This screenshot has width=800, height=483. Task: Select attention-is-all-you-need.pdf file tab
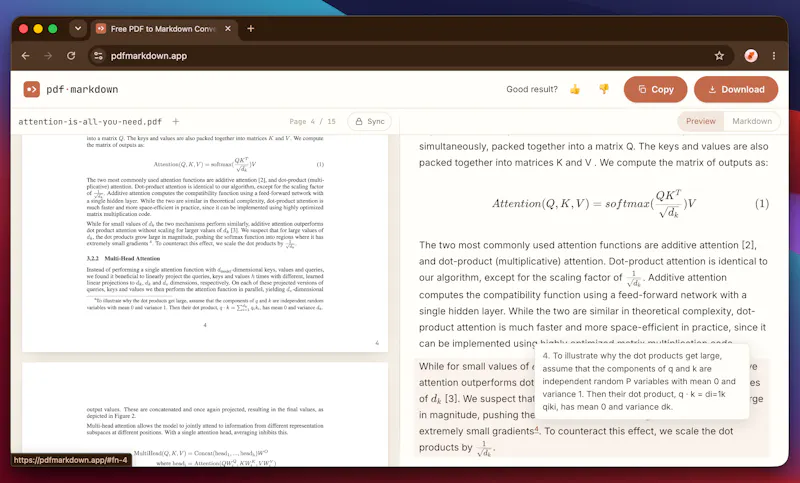tap(90, 121)
